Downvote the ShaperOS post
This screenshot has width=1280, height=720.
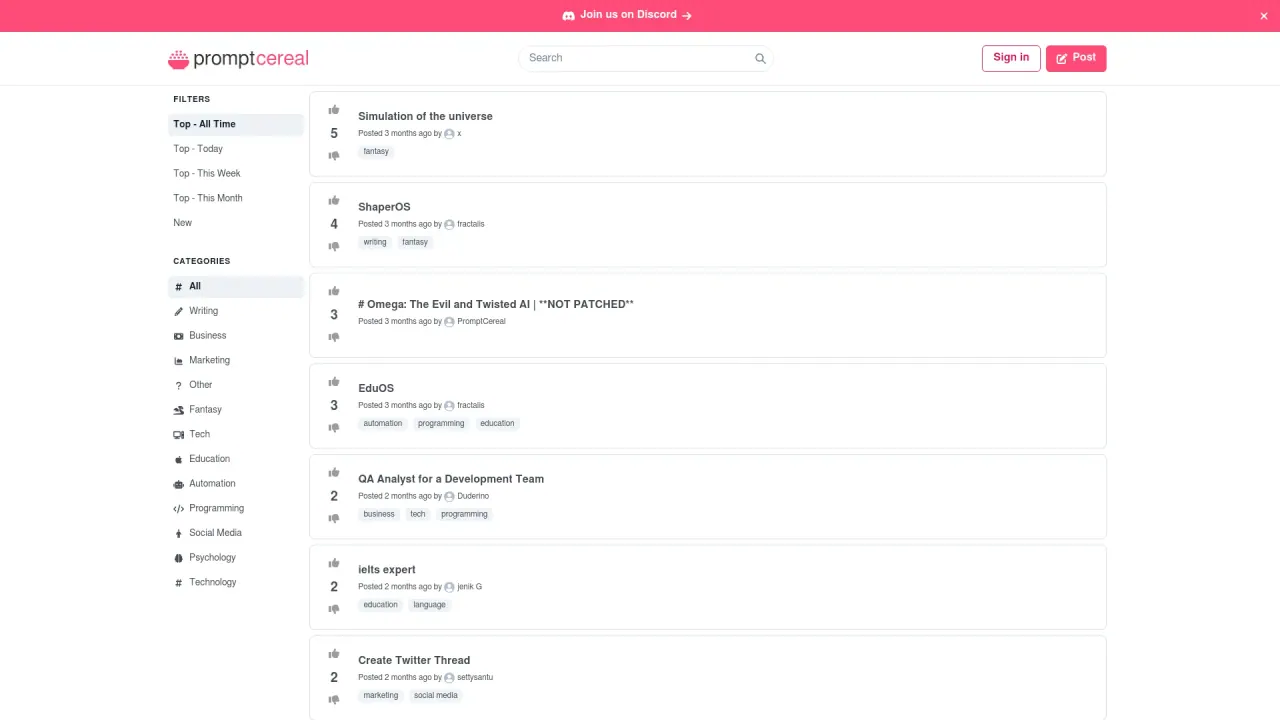pyautogui.click(x=334, y=246)
